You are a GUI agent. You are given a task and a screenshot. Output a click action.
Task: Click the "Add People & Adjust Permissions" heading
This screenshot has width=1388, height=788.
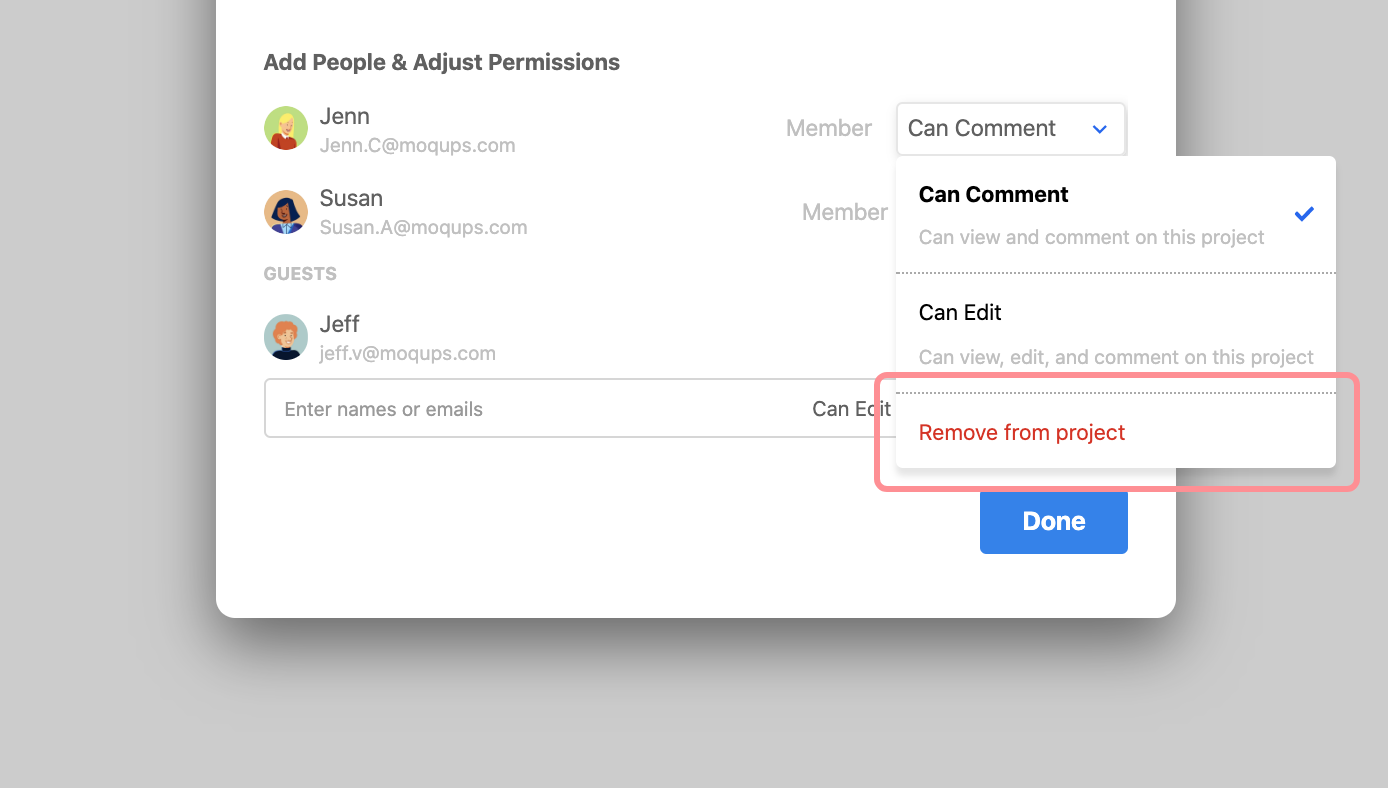tap(441, 62)
